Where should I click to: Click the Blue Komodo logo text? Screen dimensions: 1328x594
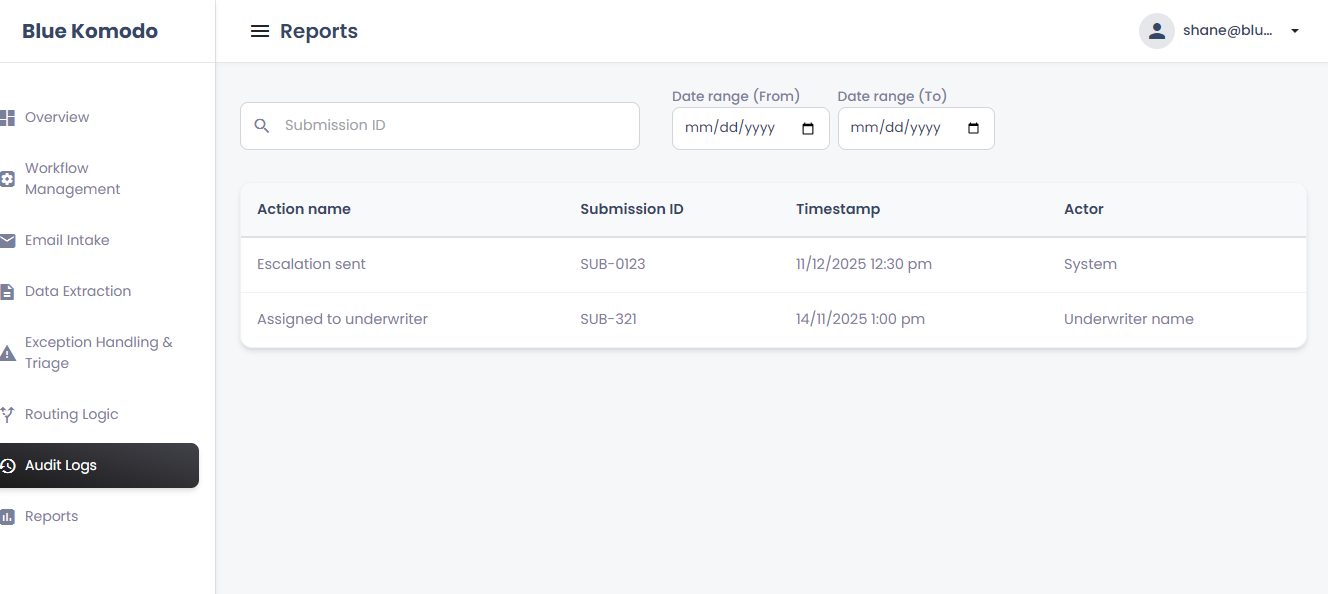90,31
